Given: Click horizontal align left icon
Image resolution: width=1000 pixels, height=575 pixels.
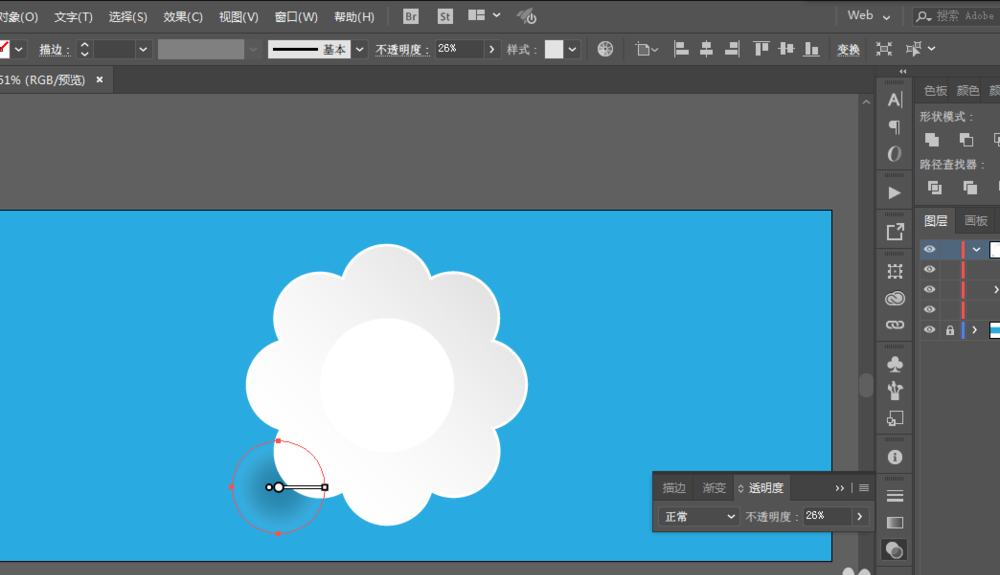Looking at the screenshot, I should coord(681,49).
